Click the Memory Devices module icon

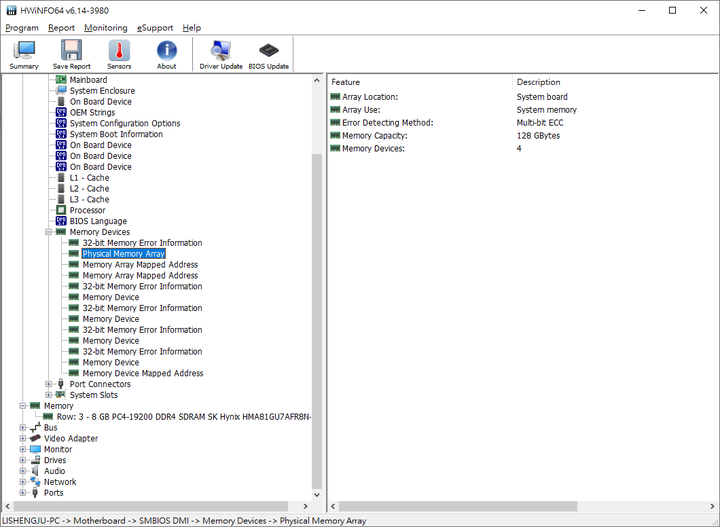(61, 232)
